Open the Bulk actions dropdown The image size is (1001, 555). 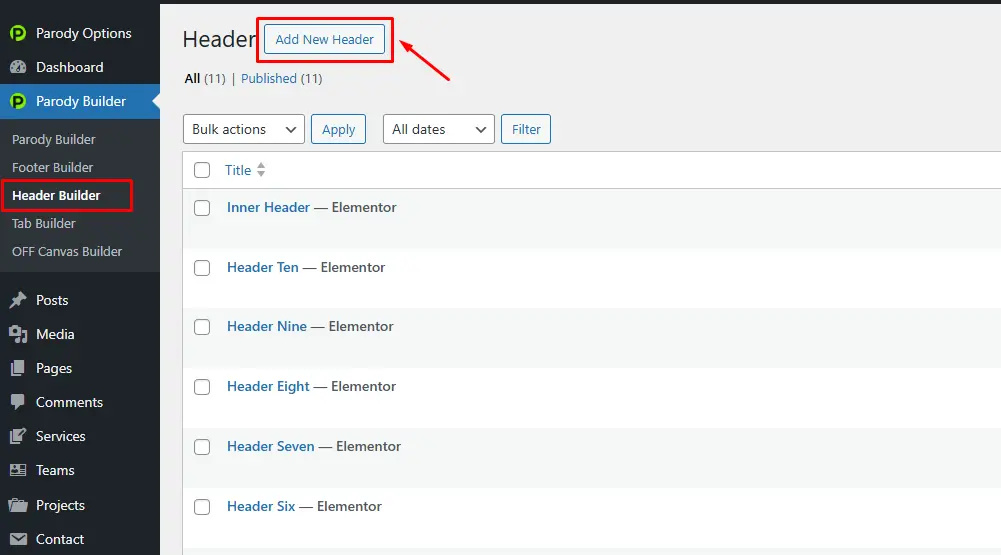point(244,129)
